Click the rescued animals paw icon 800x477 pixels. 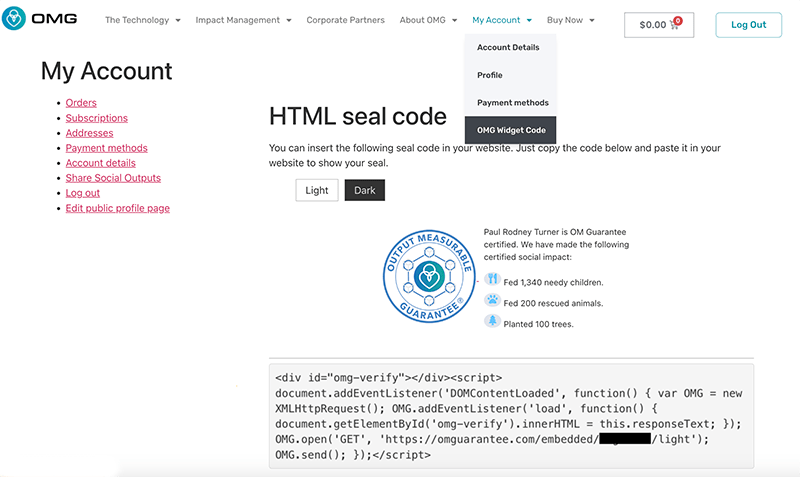[492, 301]
